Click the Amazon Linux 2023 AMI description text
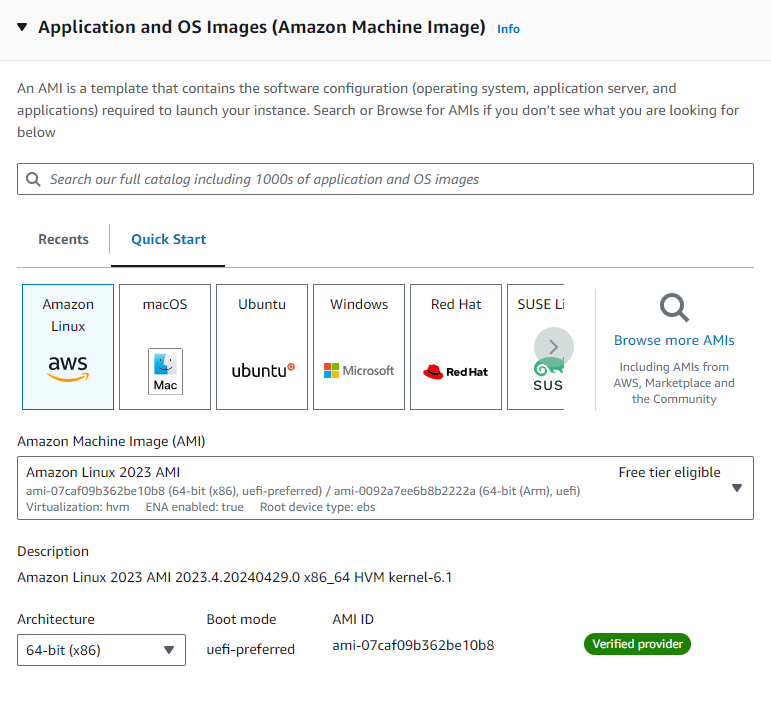The width and height of the screenshot is (771, 707). 235,577
